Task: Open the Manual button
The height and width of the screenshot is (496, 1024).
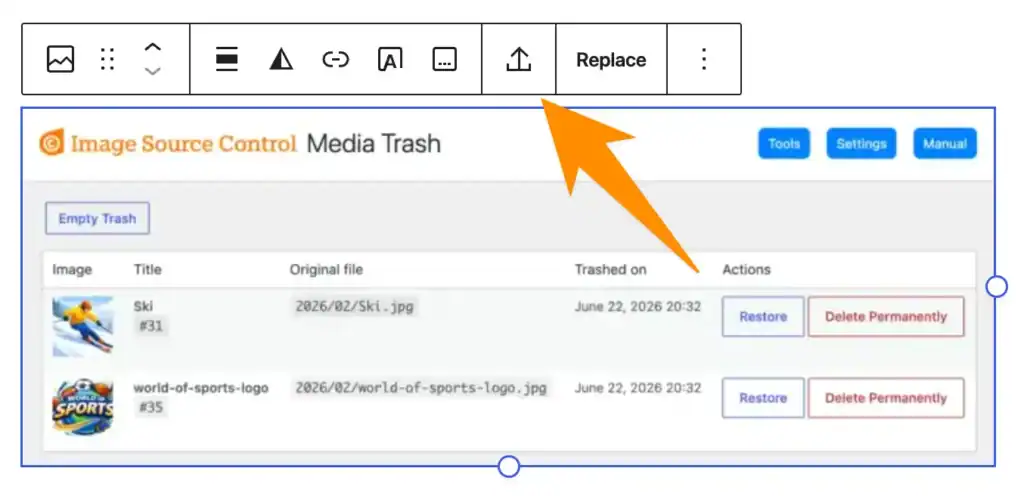Action: pos(945,144)
